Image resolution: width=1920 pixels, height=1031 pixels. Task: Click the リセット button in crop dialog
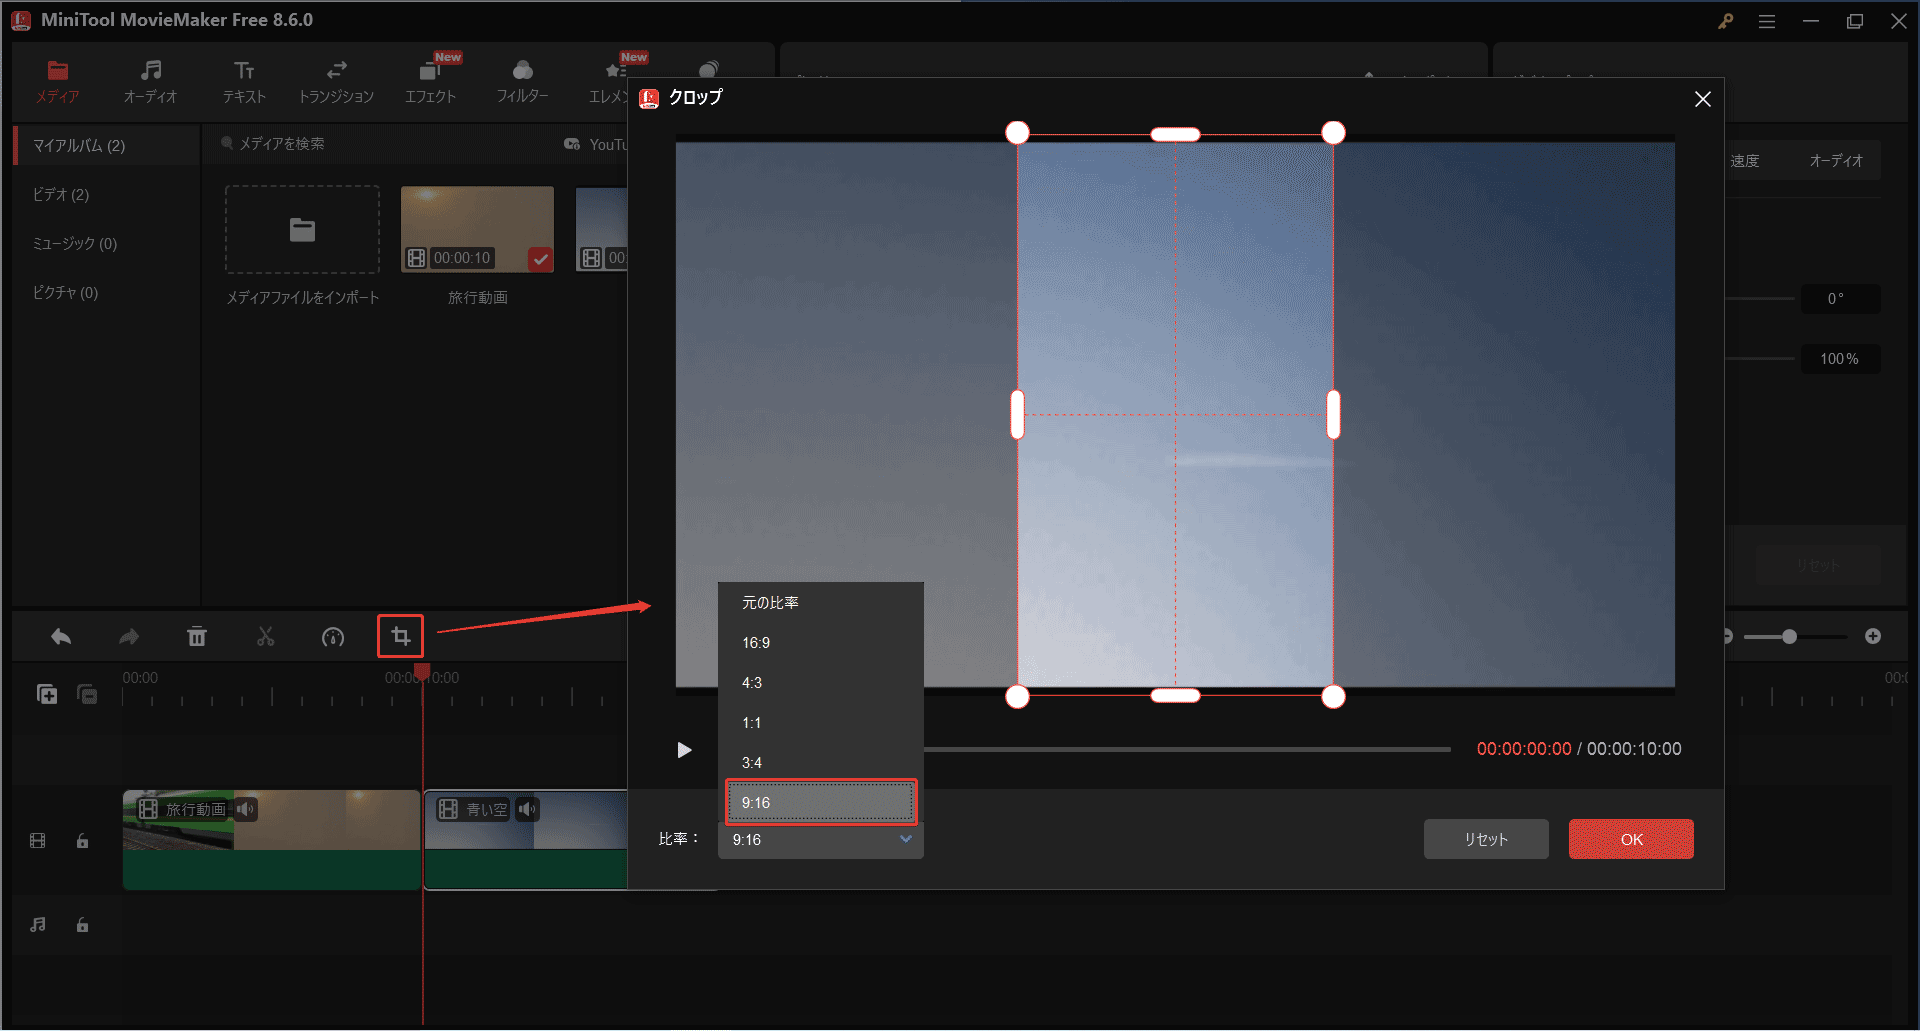[x=1485, y=840]
